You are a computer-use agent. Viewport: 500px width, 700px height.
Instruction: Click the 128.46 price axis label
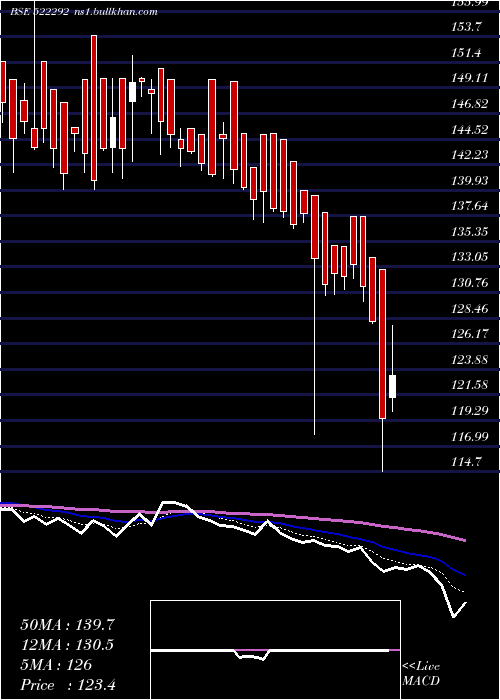tap(469, 308)
